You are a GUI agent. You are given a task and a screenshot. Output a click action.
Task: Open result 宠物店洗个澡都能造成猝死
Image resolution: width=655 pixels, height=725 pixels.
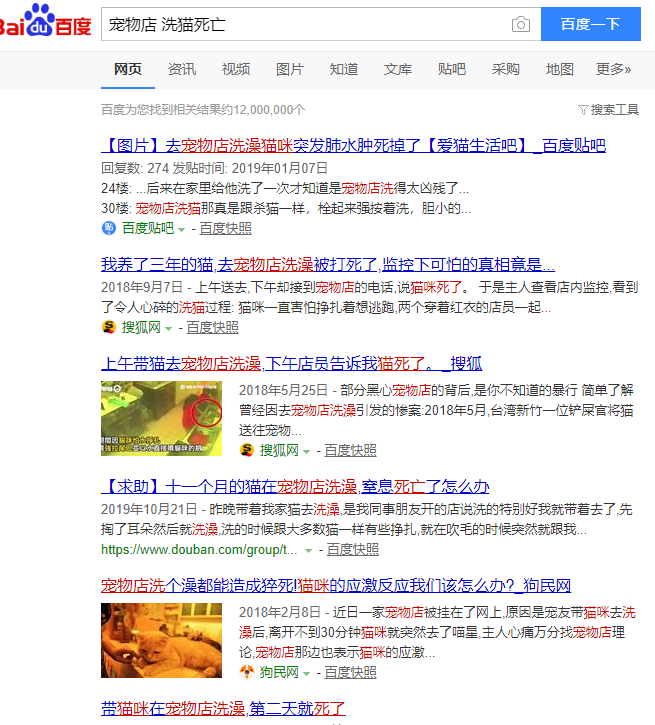336,585
